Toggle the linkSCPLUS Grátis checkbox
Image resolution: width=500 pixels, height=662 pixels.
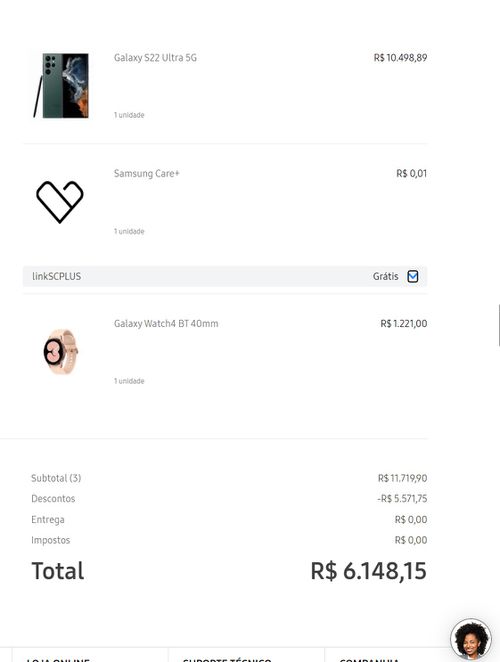tap(413, 276)
